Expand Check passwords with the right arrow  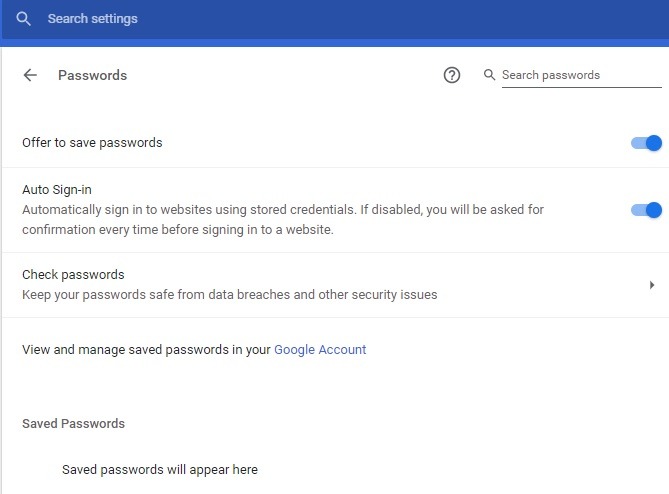click(x=651, y=285)
